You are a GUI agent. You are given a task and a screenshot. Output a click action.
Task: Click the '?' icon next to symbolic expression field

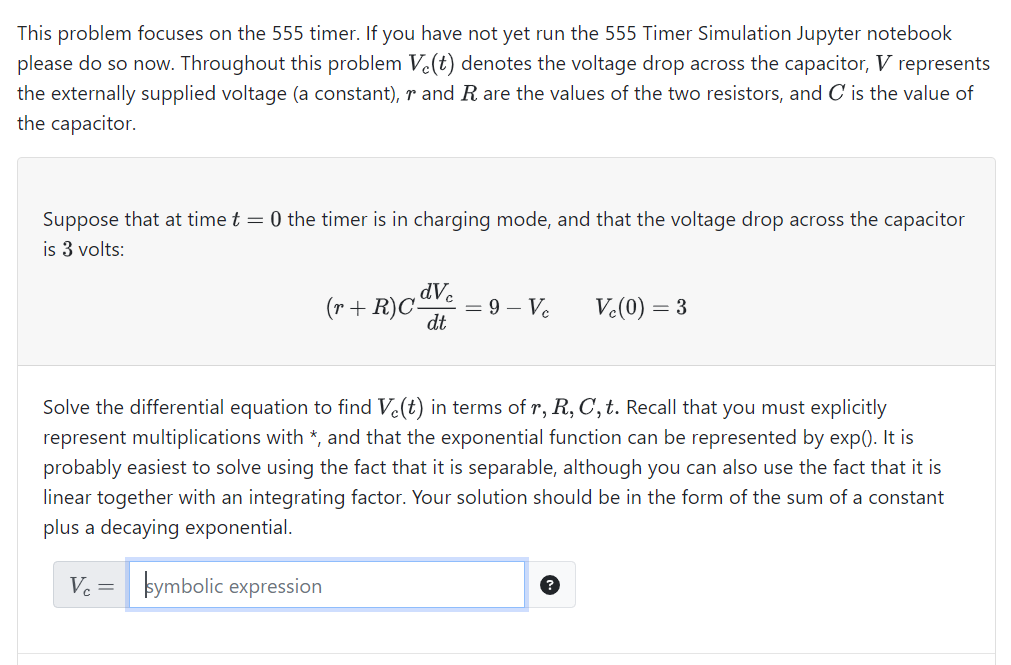pyautogui.click(x=550, y=584)
